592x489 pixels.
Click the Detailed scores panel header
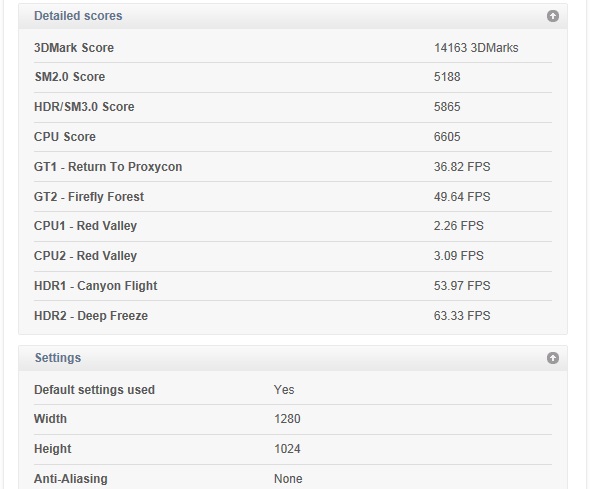pos(293,16)
